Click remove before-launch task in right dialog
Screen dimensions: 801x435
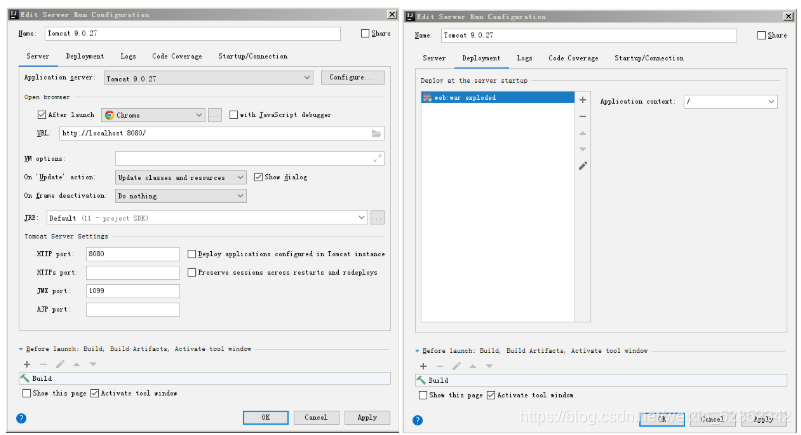(x=439, y=366)
